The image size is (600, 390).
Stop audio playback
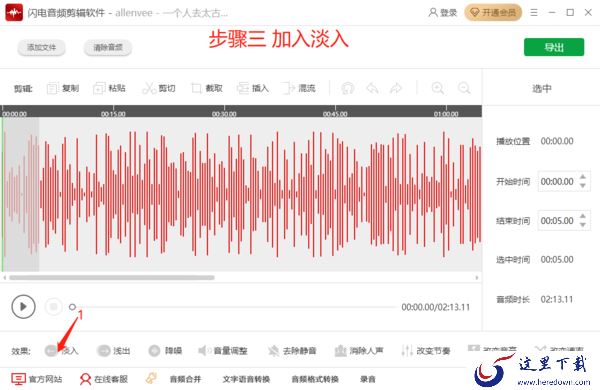pyautogui.click(x=54, y=307)
